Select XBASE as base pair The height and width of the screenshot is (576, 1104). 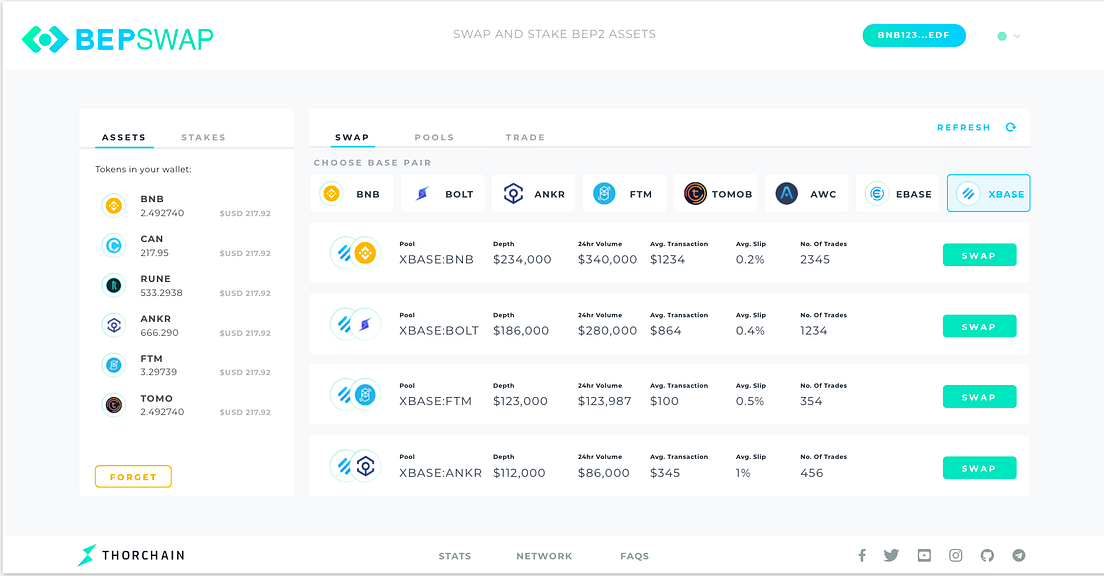click(989, 193)
